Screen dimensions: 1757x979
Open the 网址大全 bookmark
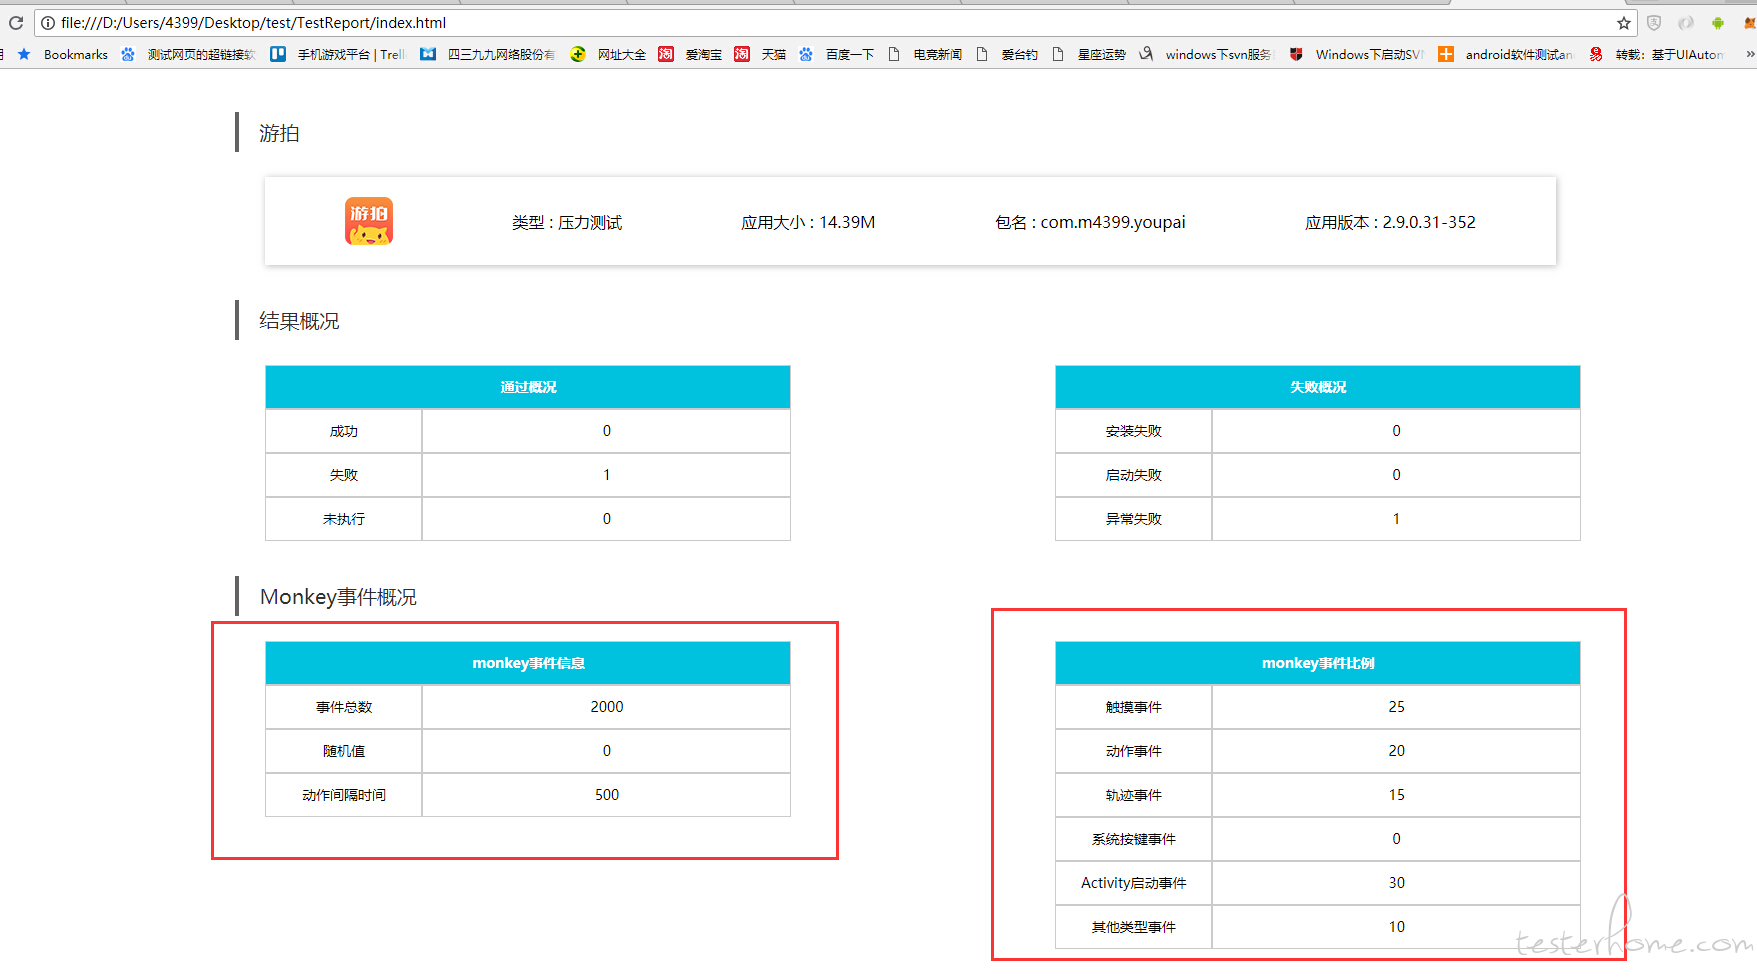(608, 54)
